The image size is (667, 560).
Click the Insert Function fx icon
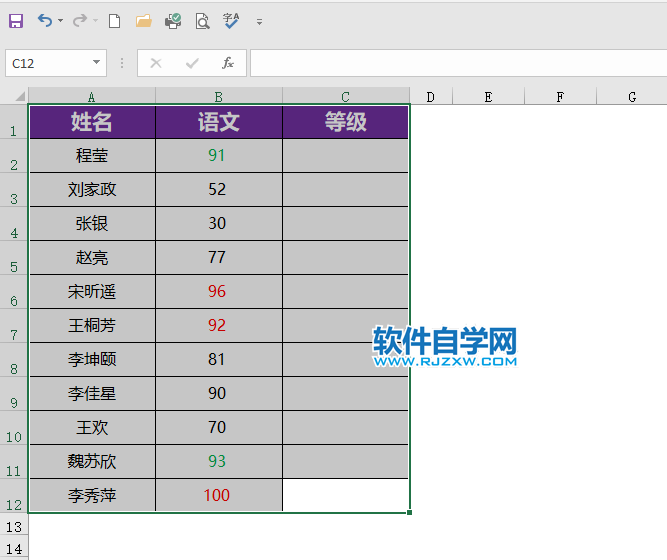click(x=228, y=63)
